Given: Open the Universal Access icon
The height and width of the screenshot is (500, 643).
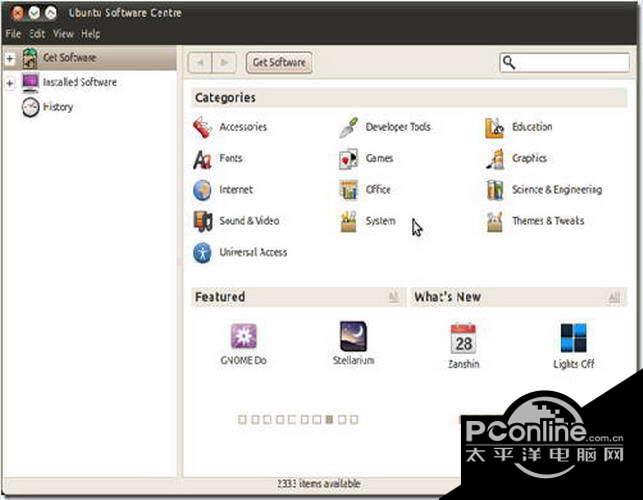Looking at the screenshot, I should 202,253.
